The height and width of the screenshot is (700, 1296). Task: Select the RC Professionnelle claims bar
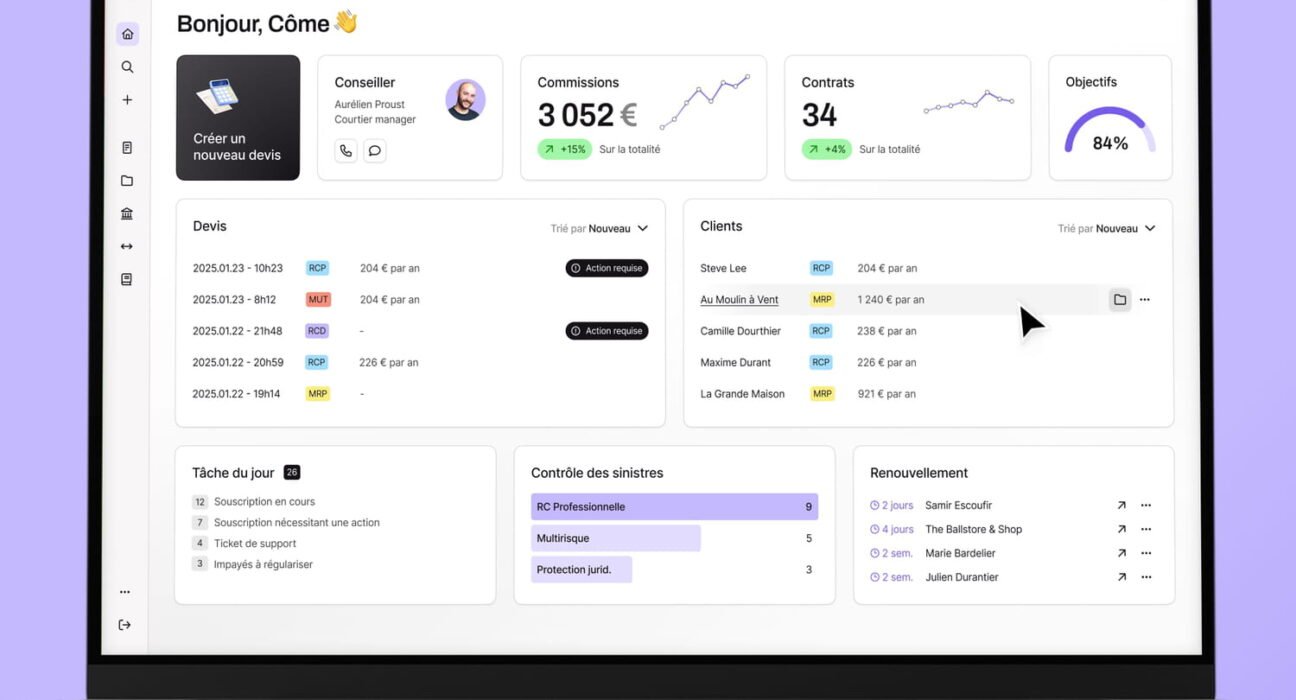point(674,507)
